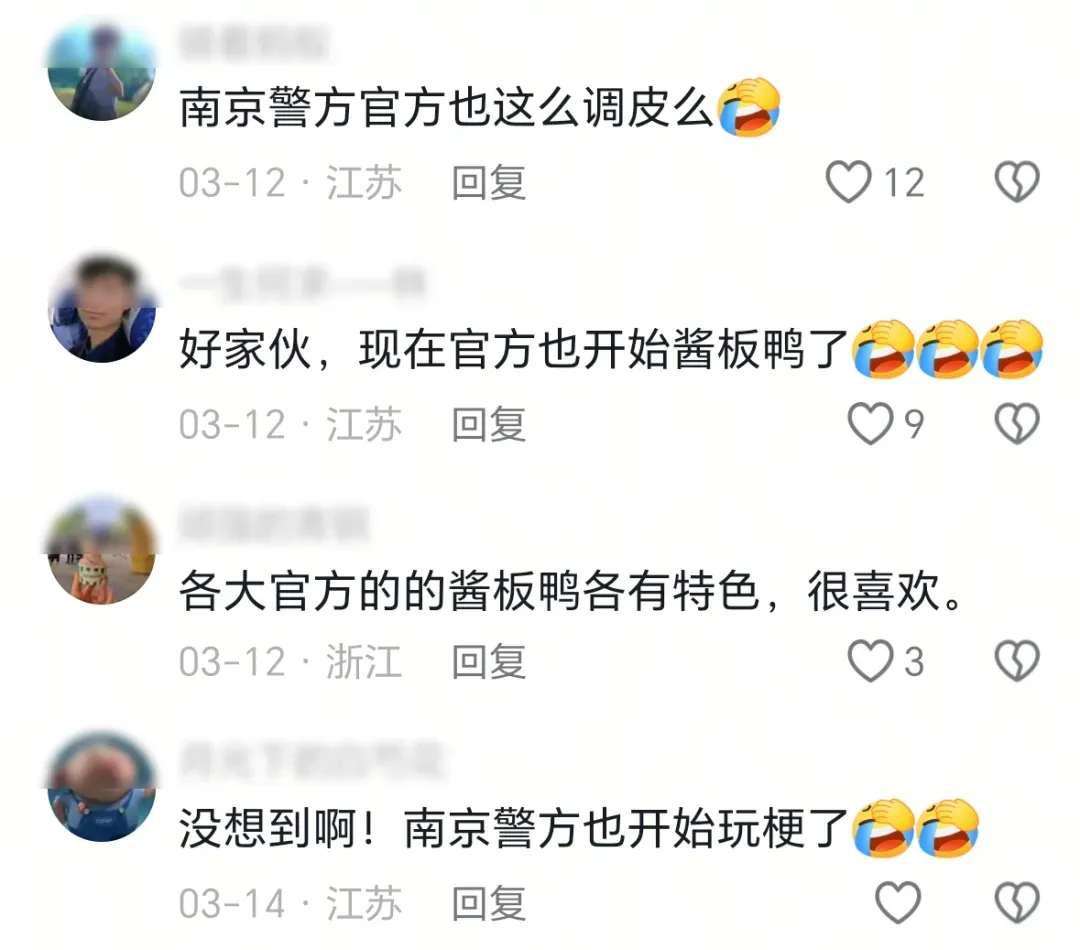Viewport: 1080px width, 950px height.
Task: Like the 各大官方 comment with 3 likes
Action: click(x=869, y=661)
